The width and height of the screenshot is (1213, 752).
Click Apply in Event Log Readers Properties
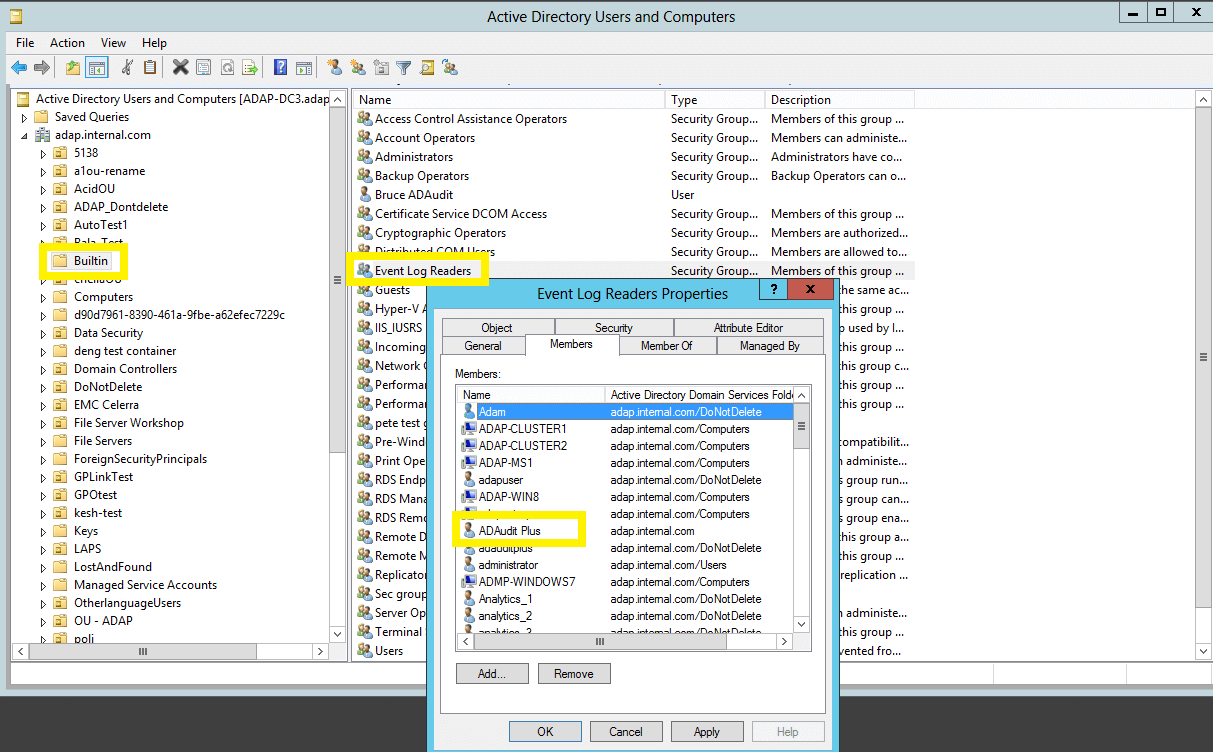(707, 731)
